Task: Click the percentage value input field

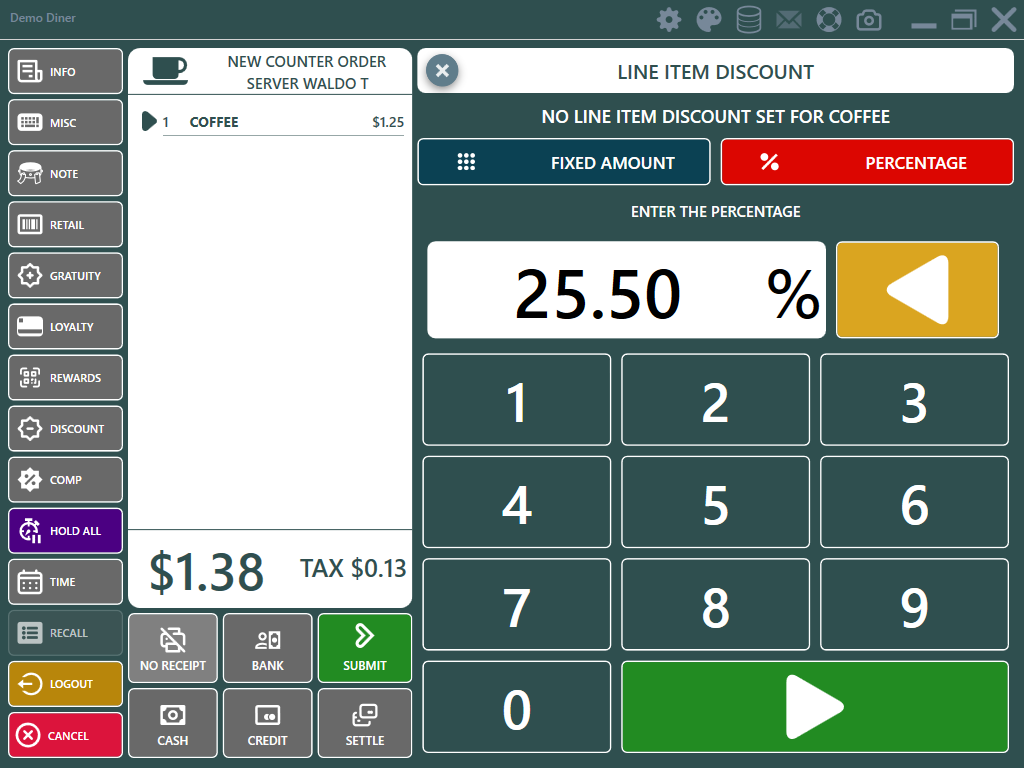Action: (x=626, y=290)
